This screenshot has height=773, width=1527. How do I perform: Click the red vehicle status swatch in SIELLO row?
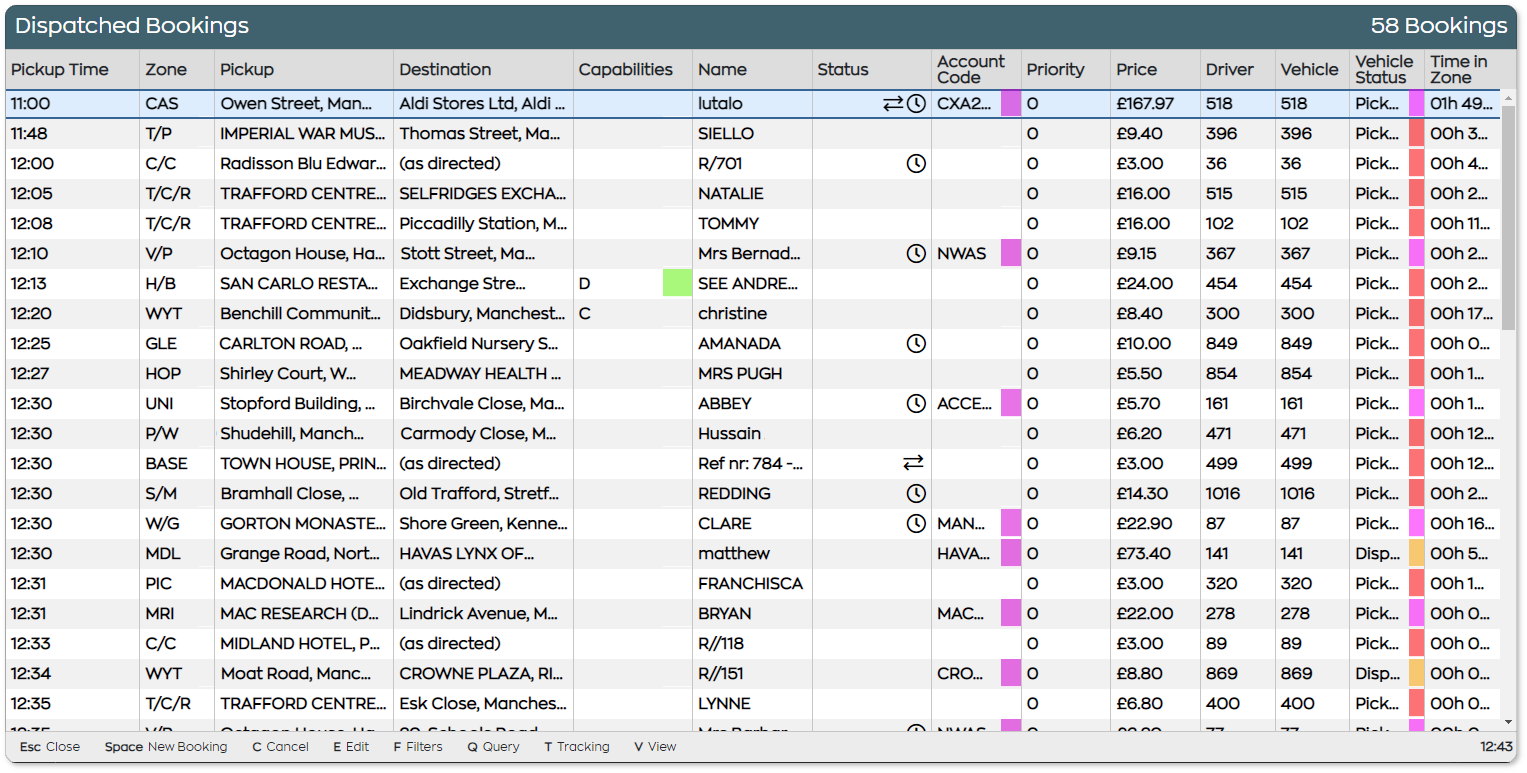1416,133
